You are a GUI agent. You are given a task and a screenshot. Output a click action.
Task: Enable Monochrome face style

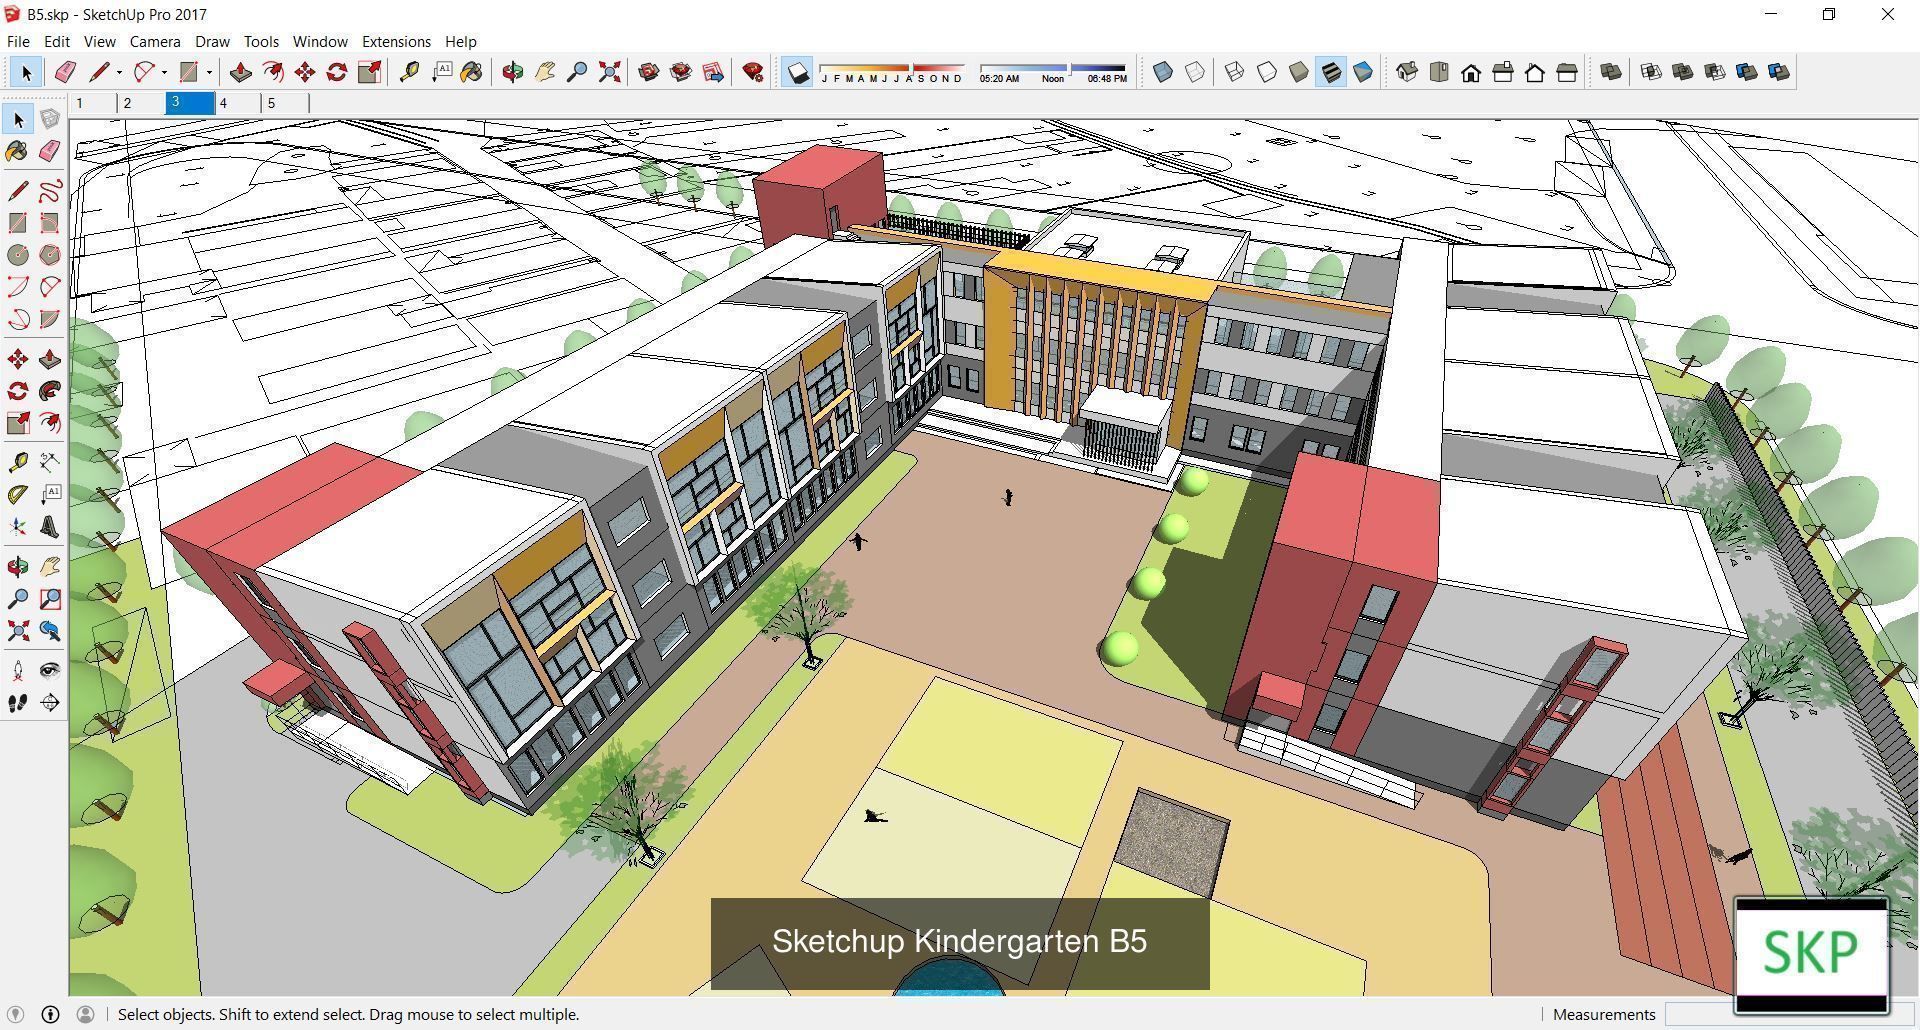pyautogui.click(x=1363, y=72)
